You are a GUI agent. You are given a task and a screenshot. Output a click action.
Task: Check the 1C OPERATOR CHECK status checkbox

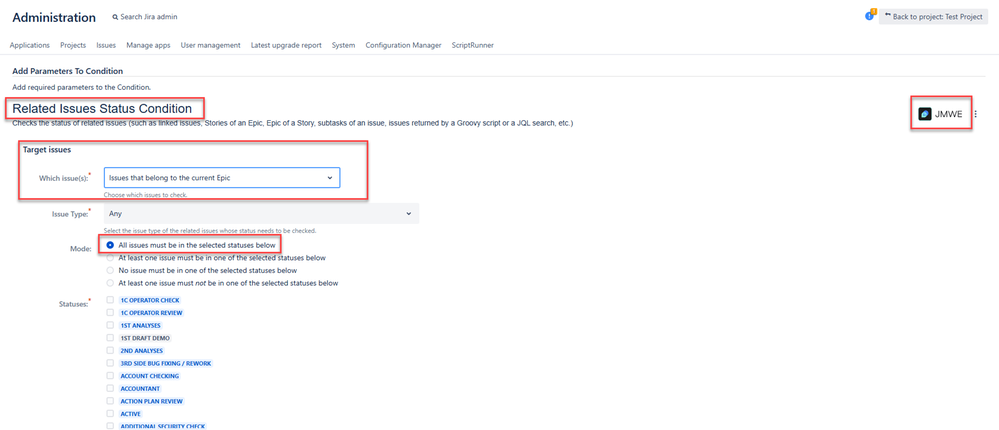[x=110, y=299]
